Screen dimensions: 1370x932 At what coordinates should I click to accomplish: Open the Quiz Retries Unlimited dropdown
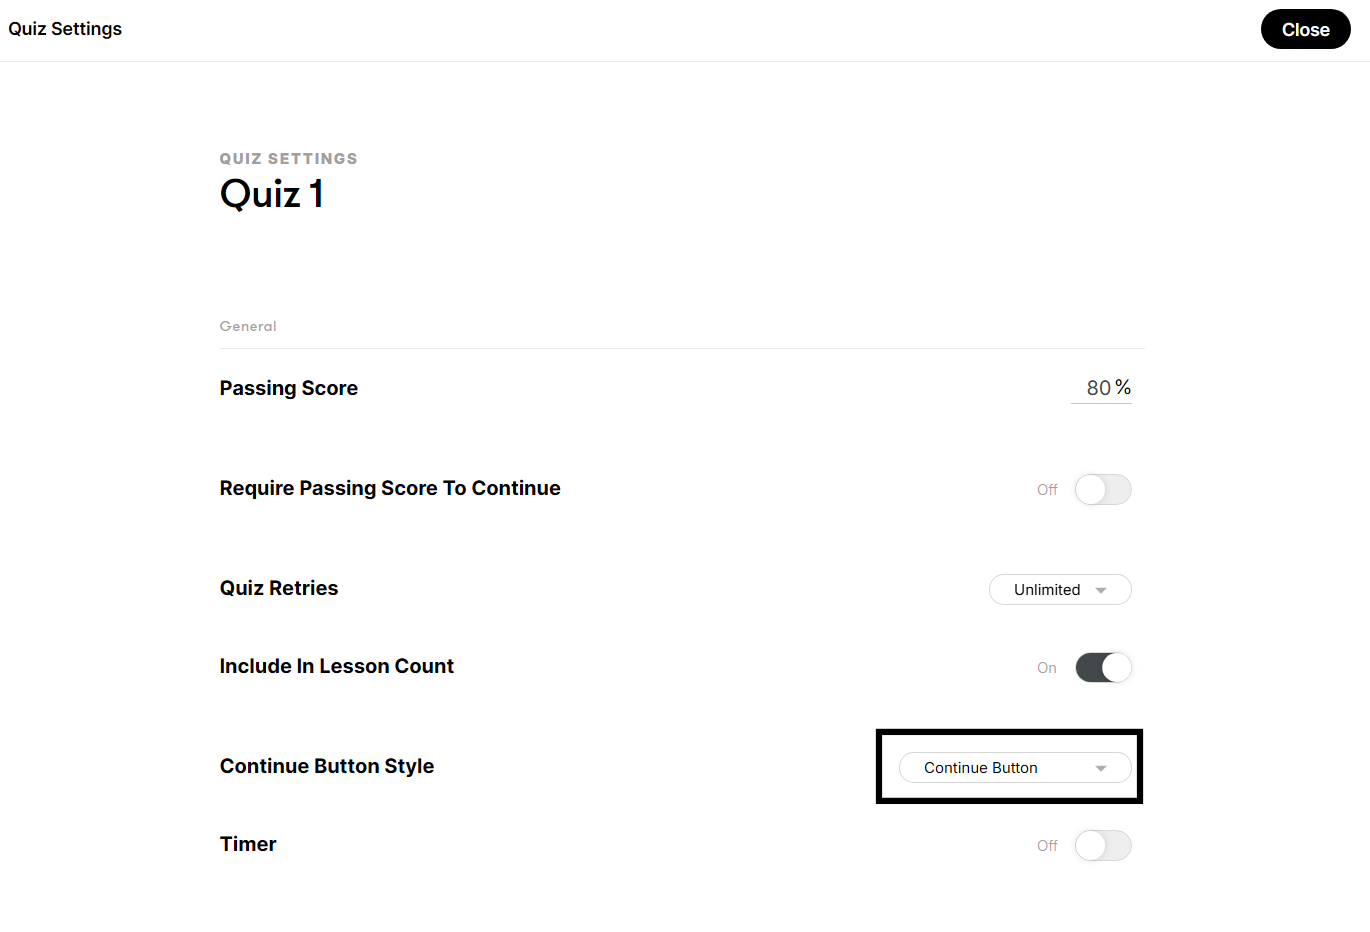[x=1060, y=590]
